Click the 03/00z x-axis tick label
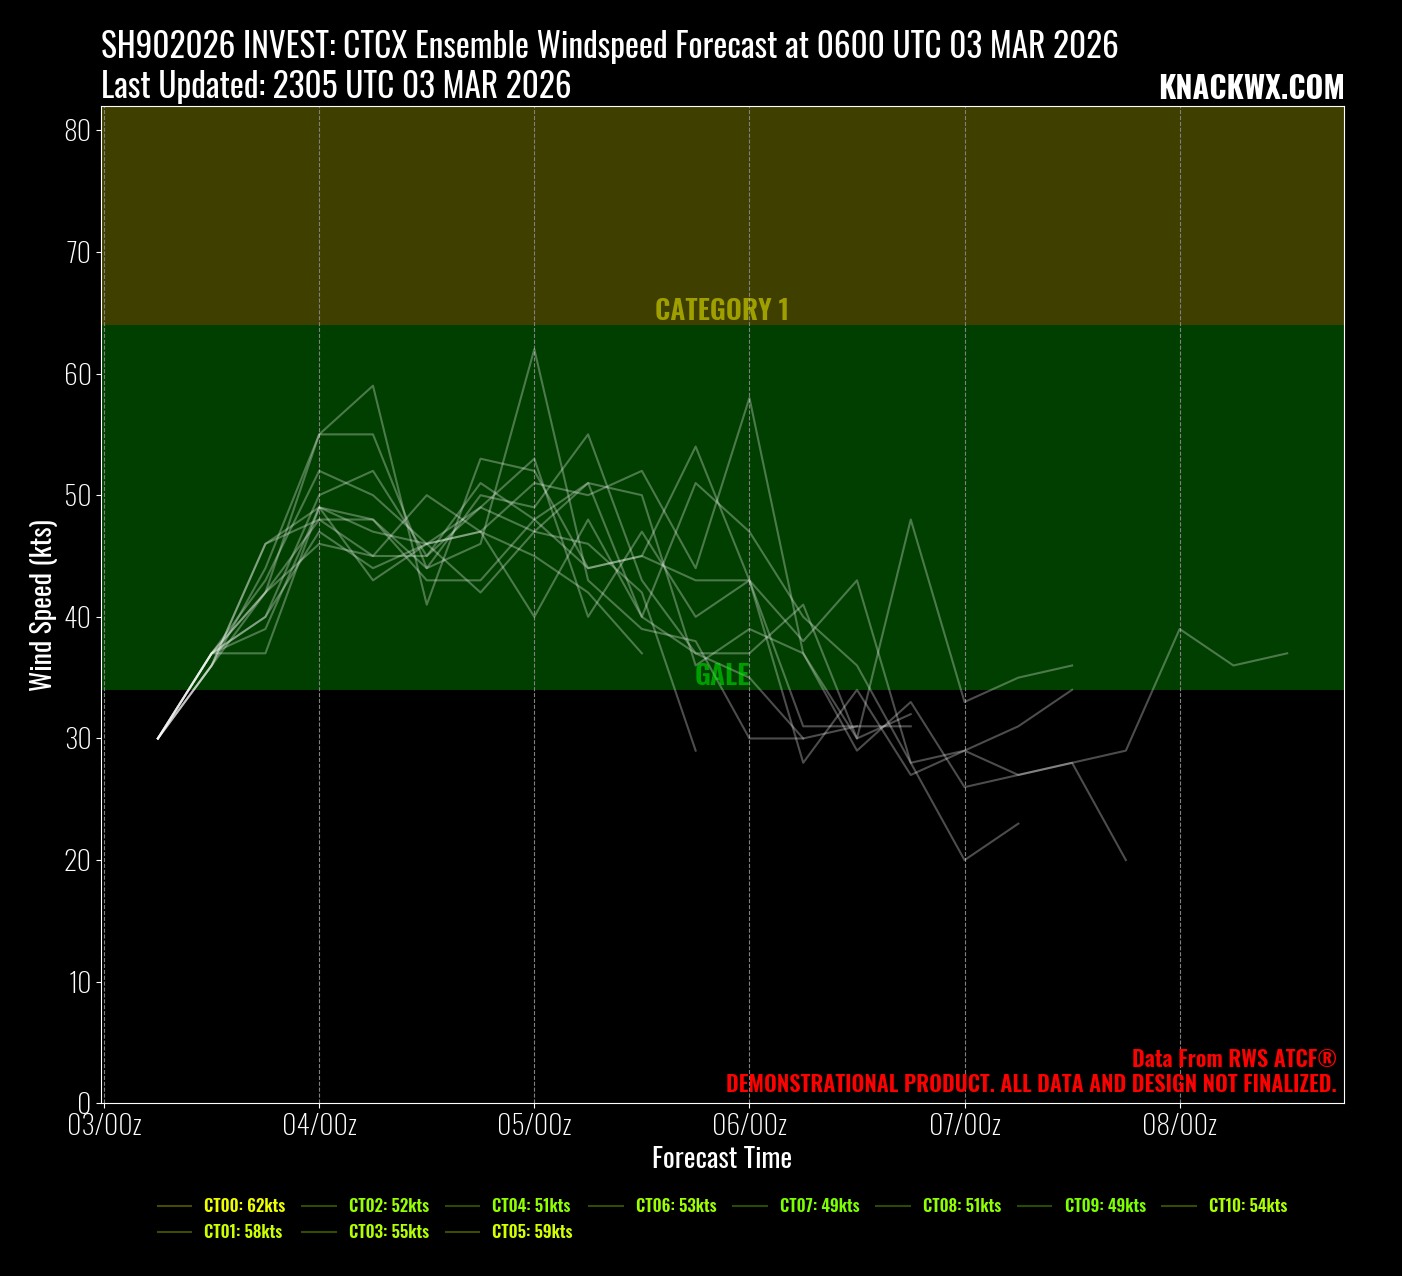 [105, 1125]
